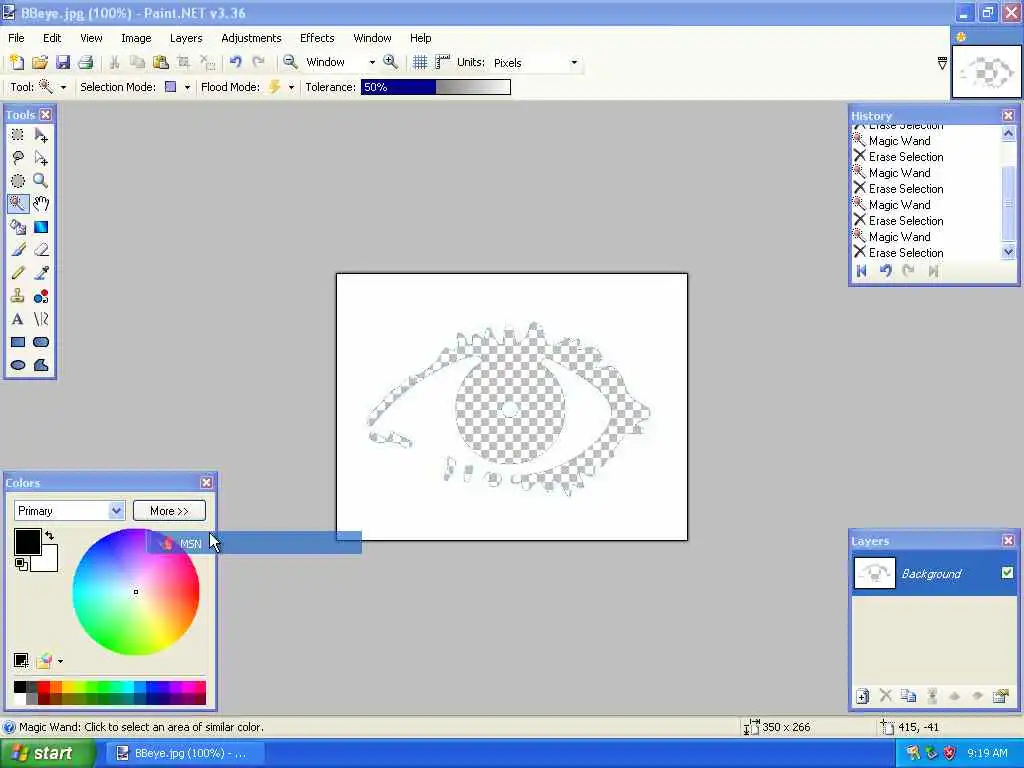Select the Magic Wand tool
Screen dimensions: 1024x768
pyautogui.click(x=18, y=204)
